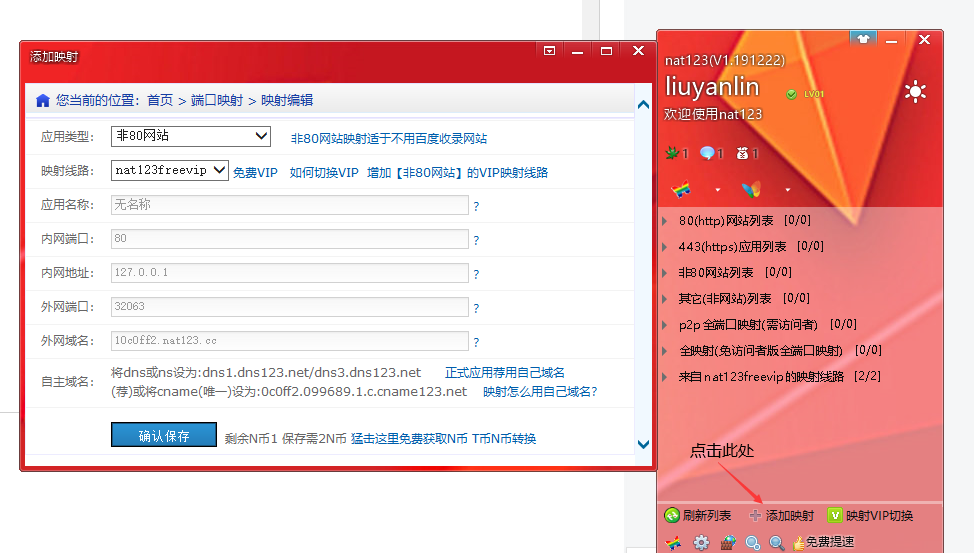Viewport: 974px width, 553px height.
Task: Click the plus icon for 添加映射
Action: coord(755,515)
